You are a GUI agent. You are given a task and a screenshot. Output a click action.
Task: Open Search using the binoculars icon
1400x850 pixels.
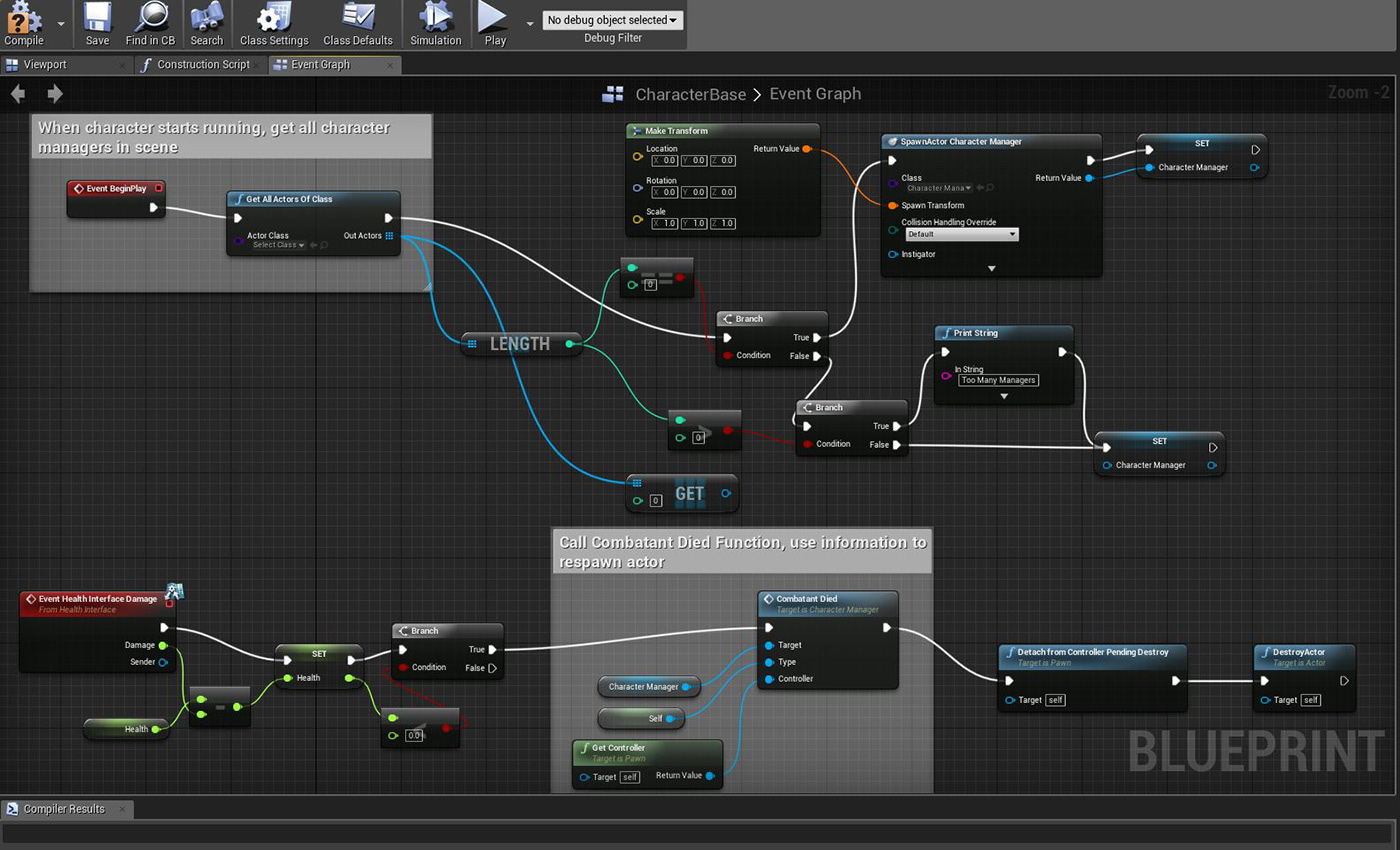[x=206, y=19]
